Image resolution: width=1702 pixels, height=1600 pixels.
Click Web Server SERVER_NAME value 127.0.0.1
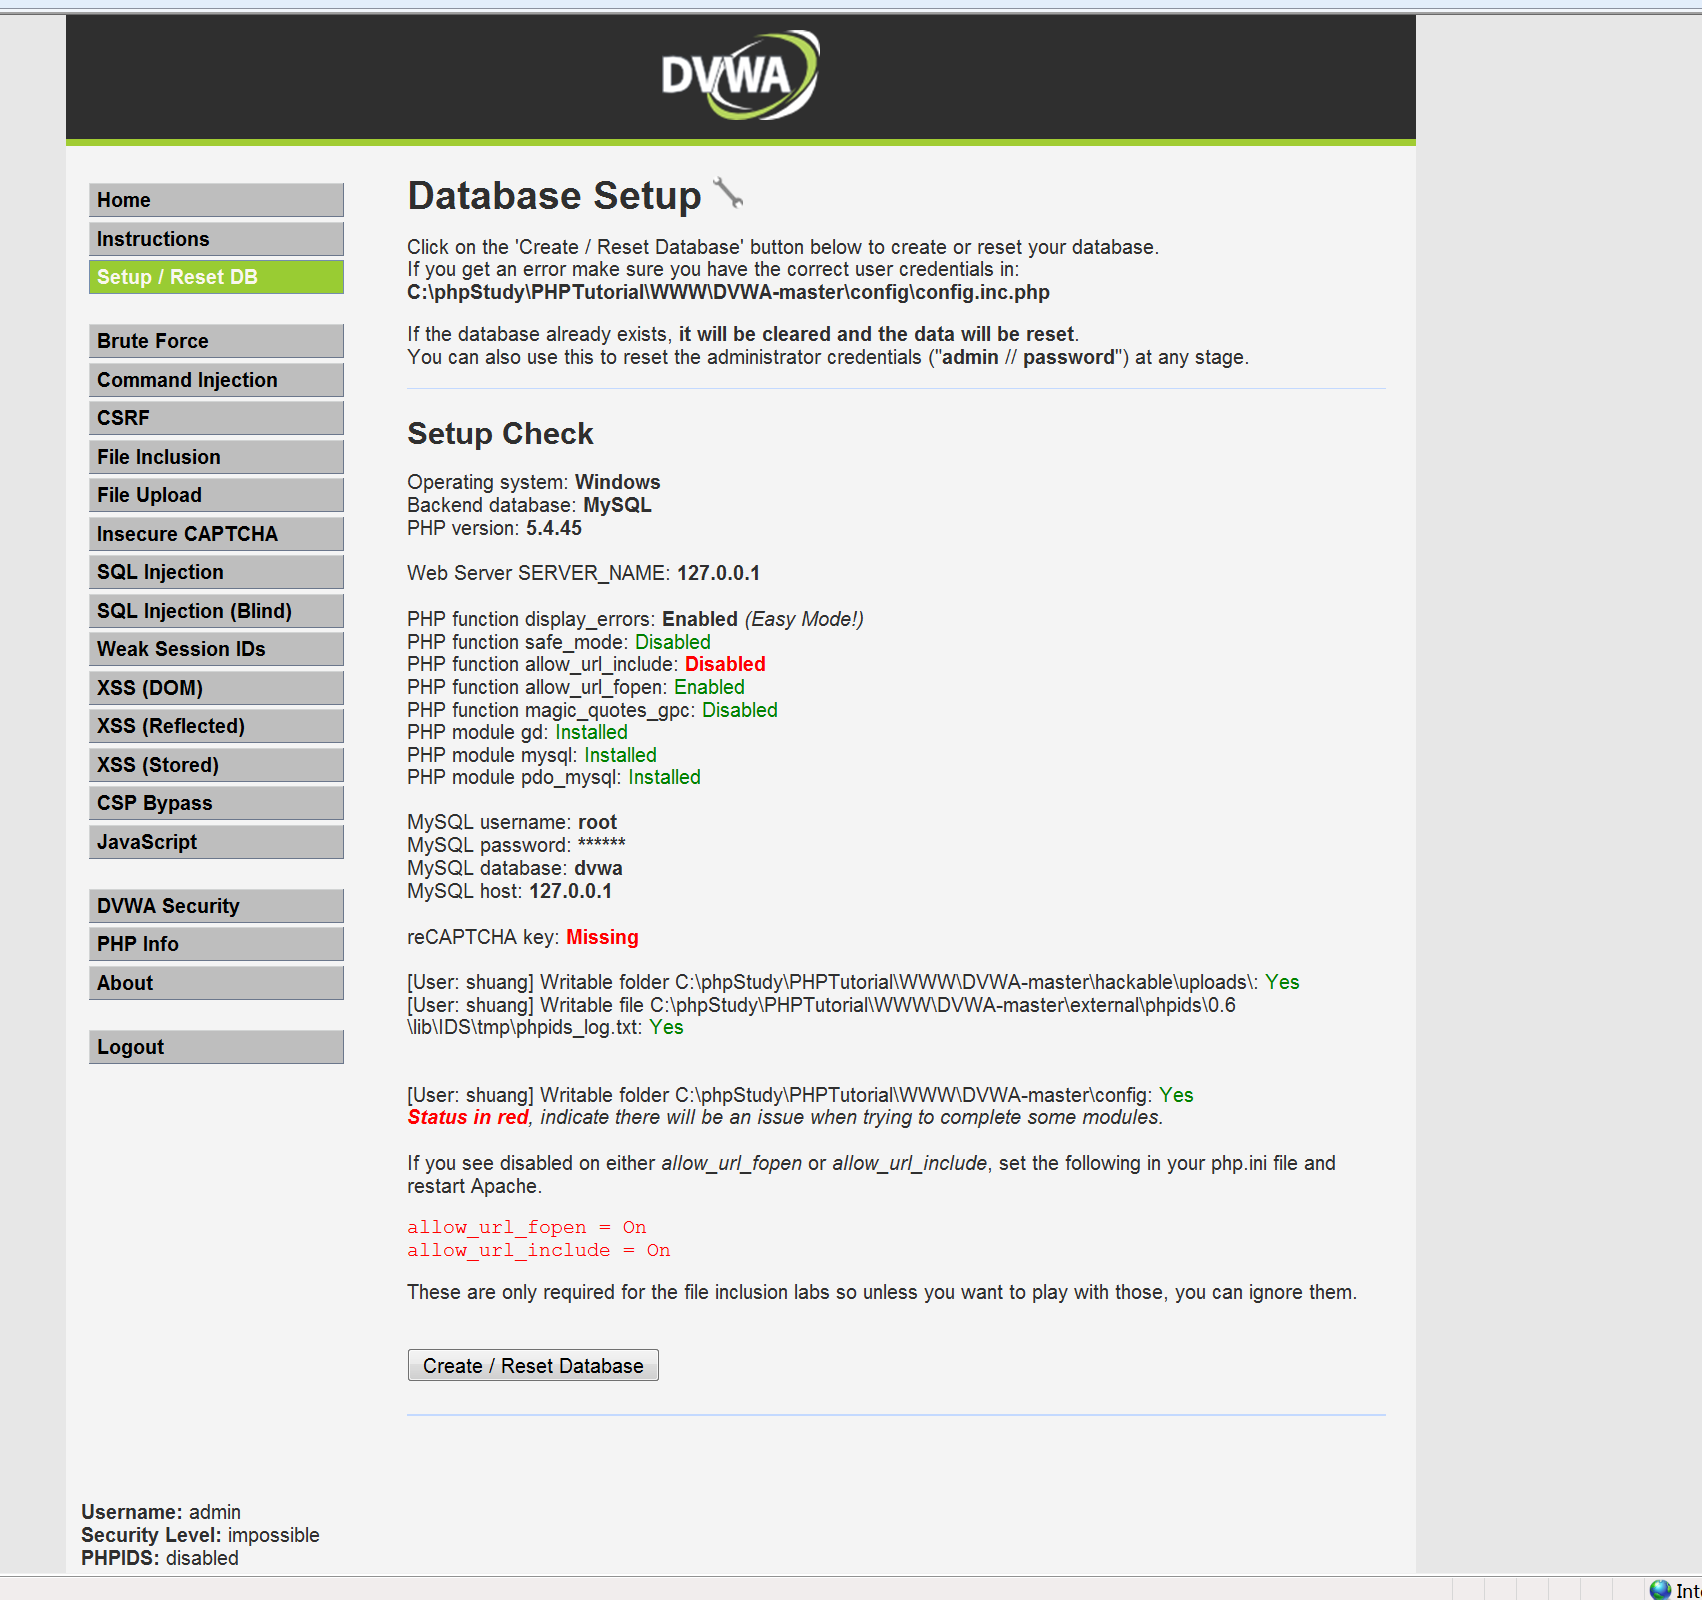point(718,573)
